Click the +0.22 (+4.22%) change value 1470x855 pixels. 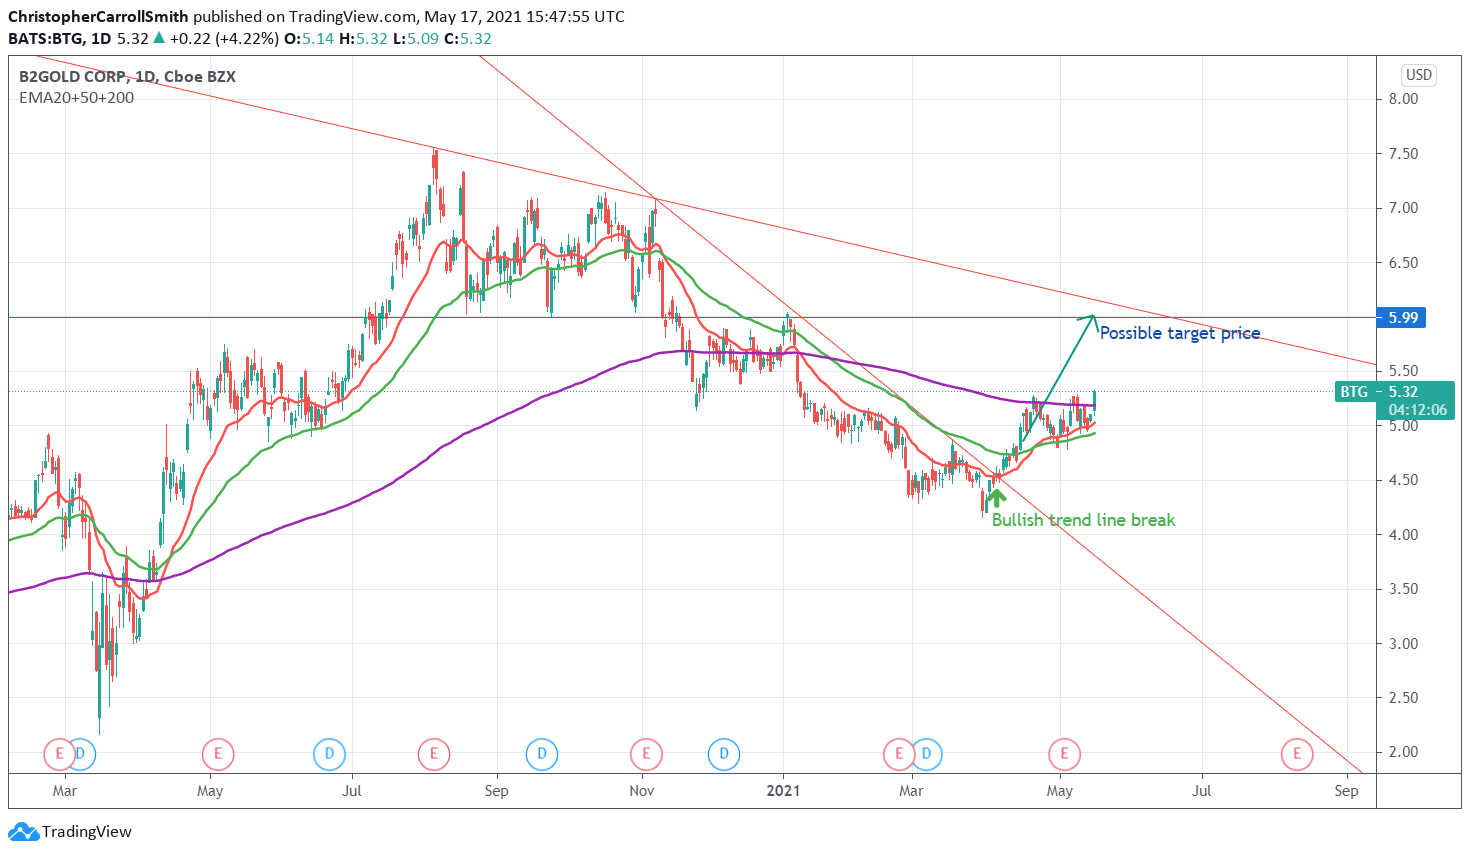pos(223,39)
